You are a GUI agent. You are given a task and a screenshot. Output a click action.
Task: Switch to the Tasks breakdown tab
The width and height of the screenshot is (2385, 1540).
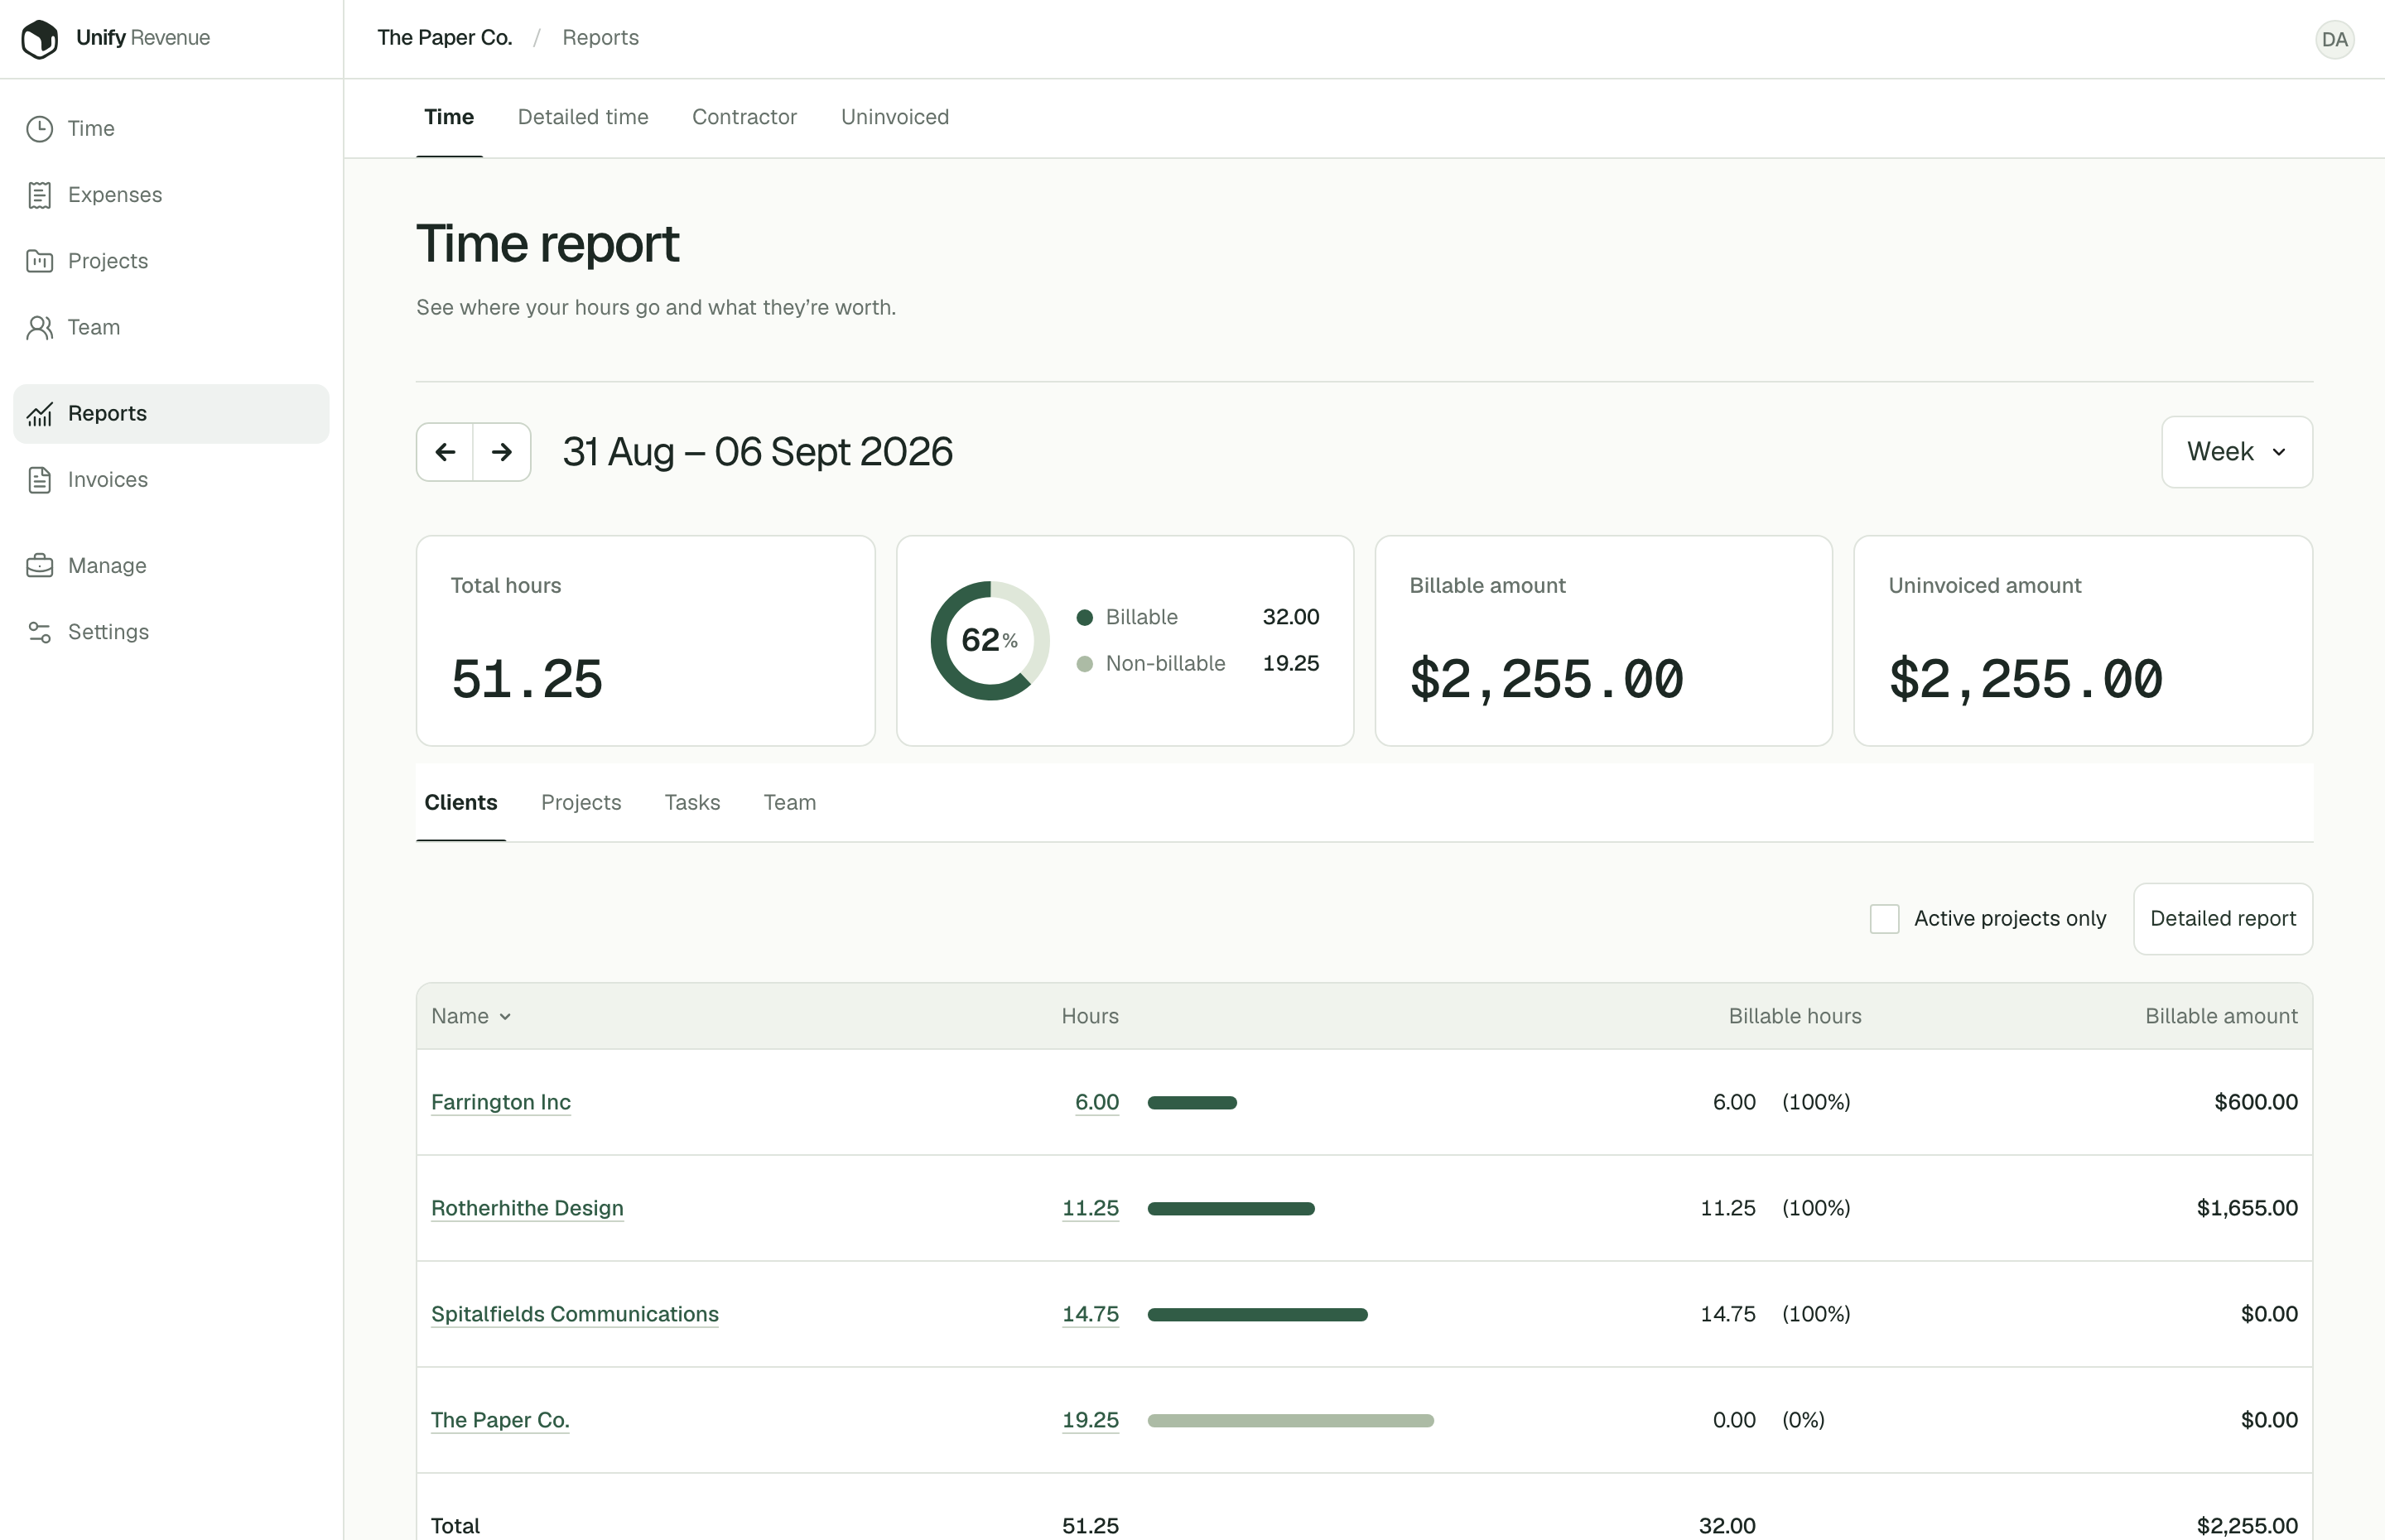[692, 802]
